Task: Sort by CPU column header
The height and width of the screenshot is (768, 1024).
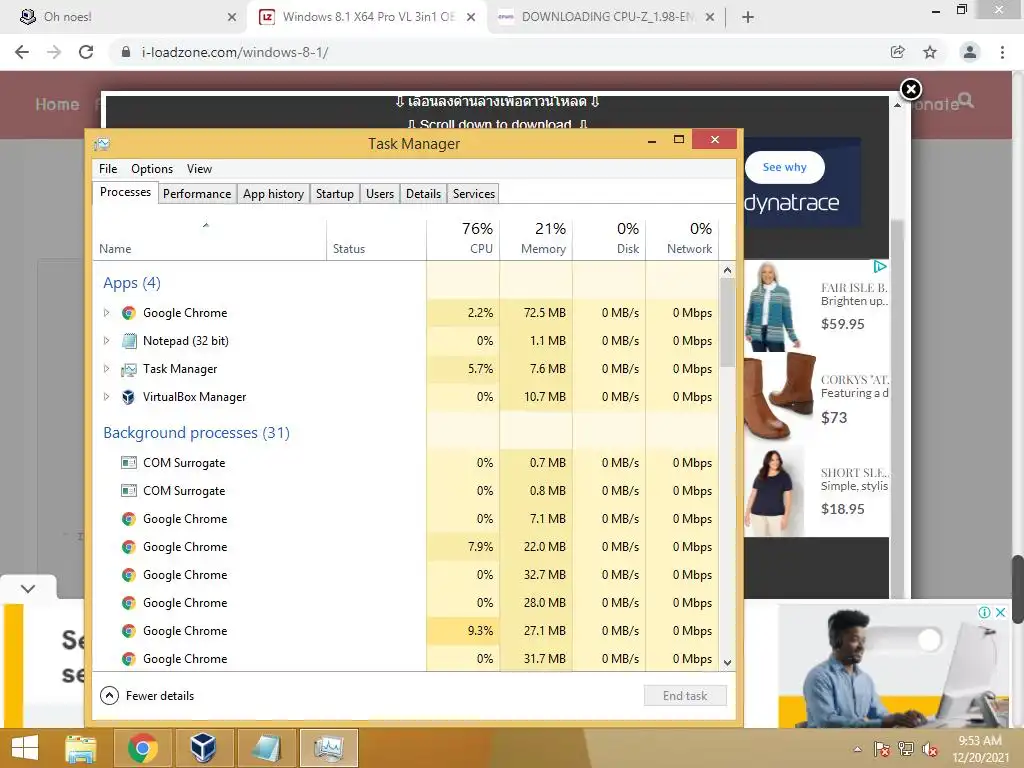Action: 463,238
